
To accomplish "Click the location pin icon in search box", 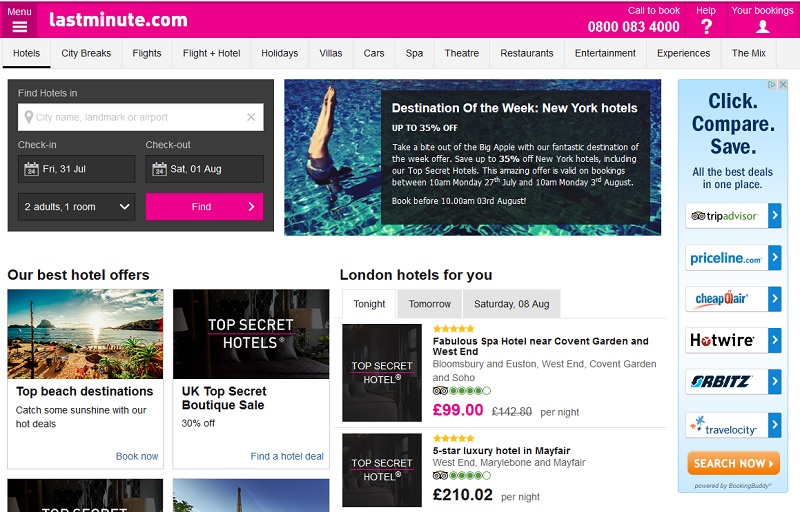I will pyautogui.click(x=29, y=117).
